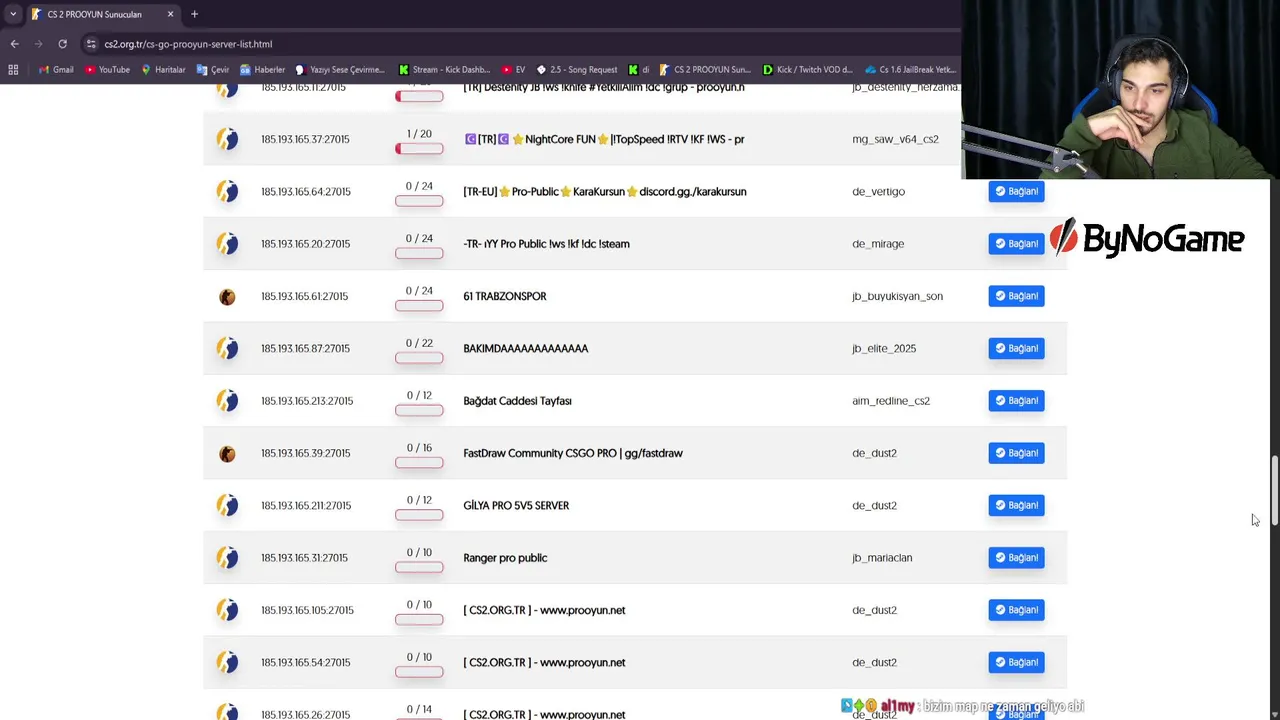Open the Haritalar bookmark

tap(163, 70)
